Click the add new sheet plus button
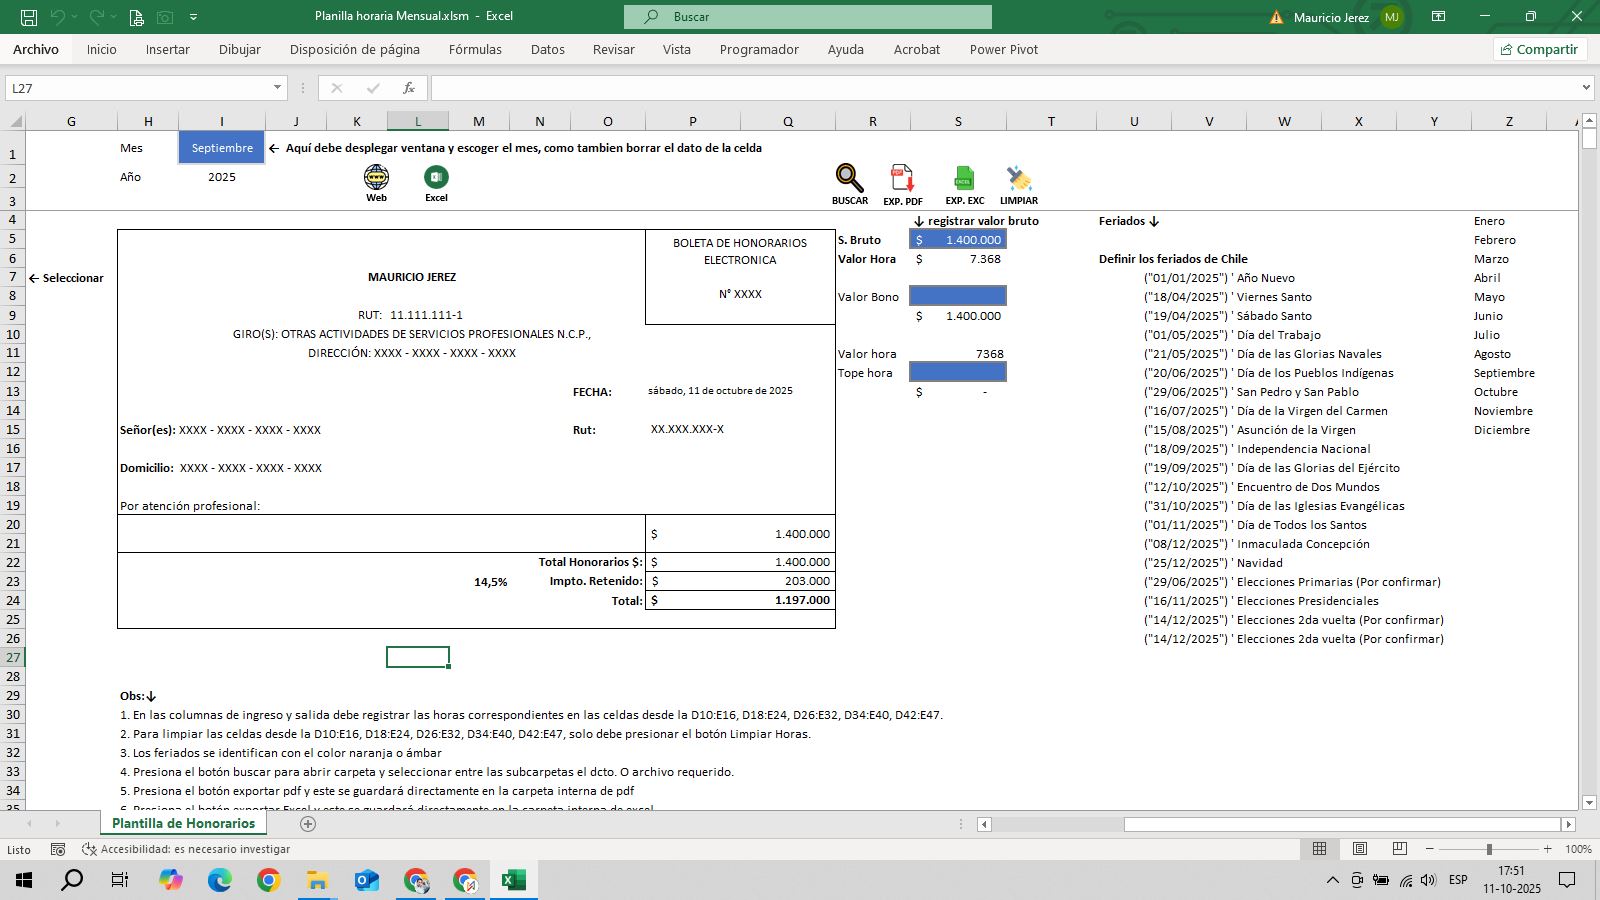Screen dimensions: 1600x900 (x=308, y=824)
